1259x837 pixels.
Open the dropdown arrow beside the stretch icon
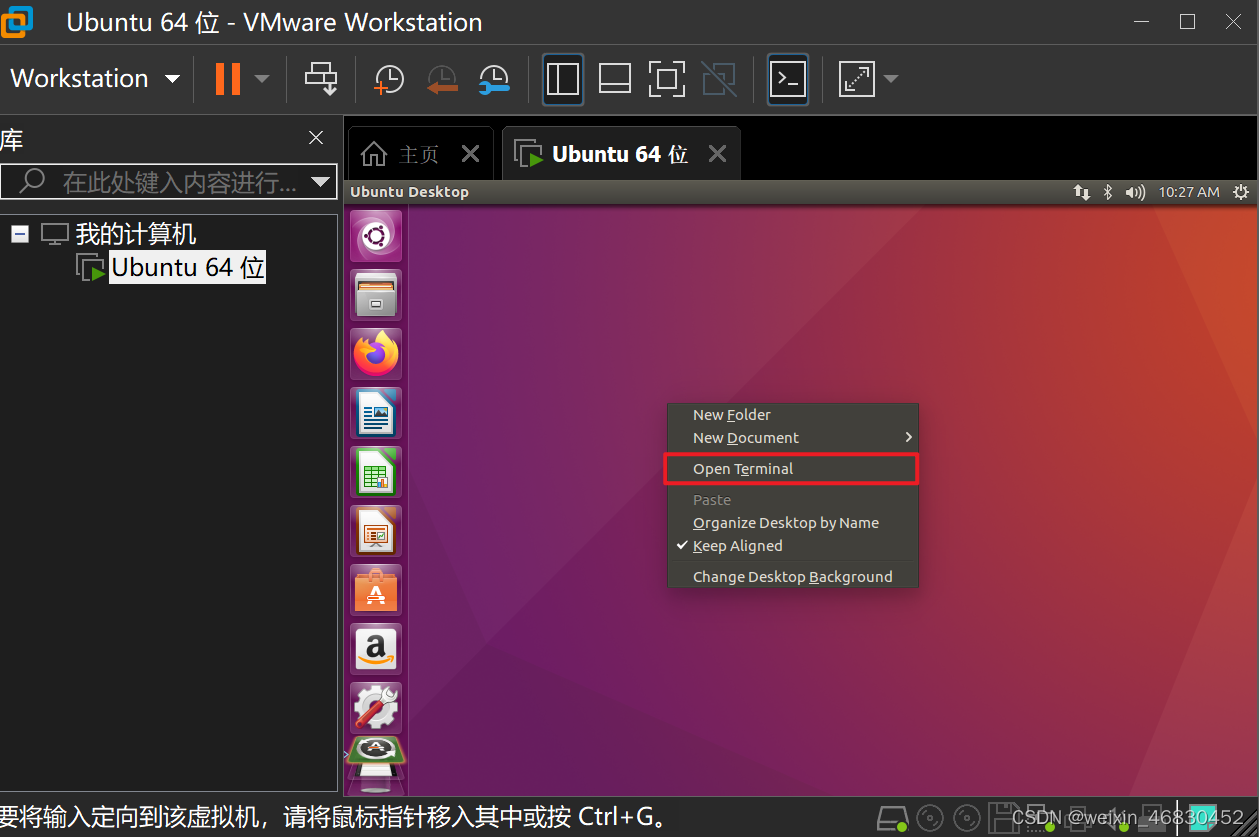pyautogui.click(x=890, y=79)
